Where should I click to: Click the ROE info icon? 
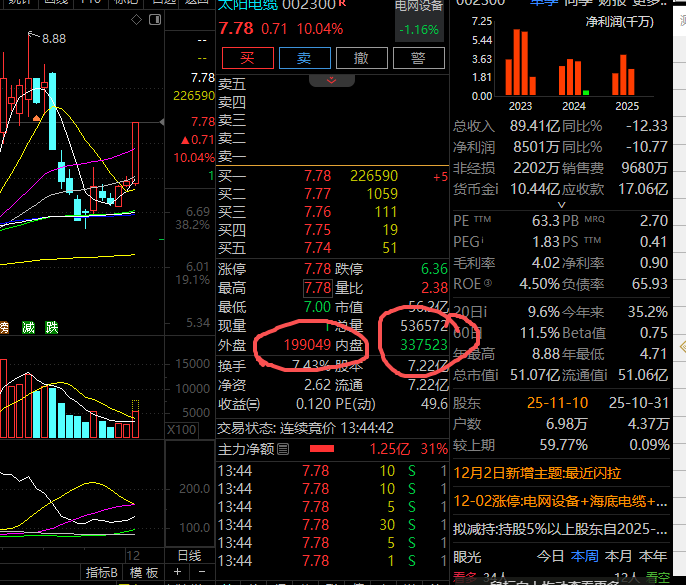(487, 283)
